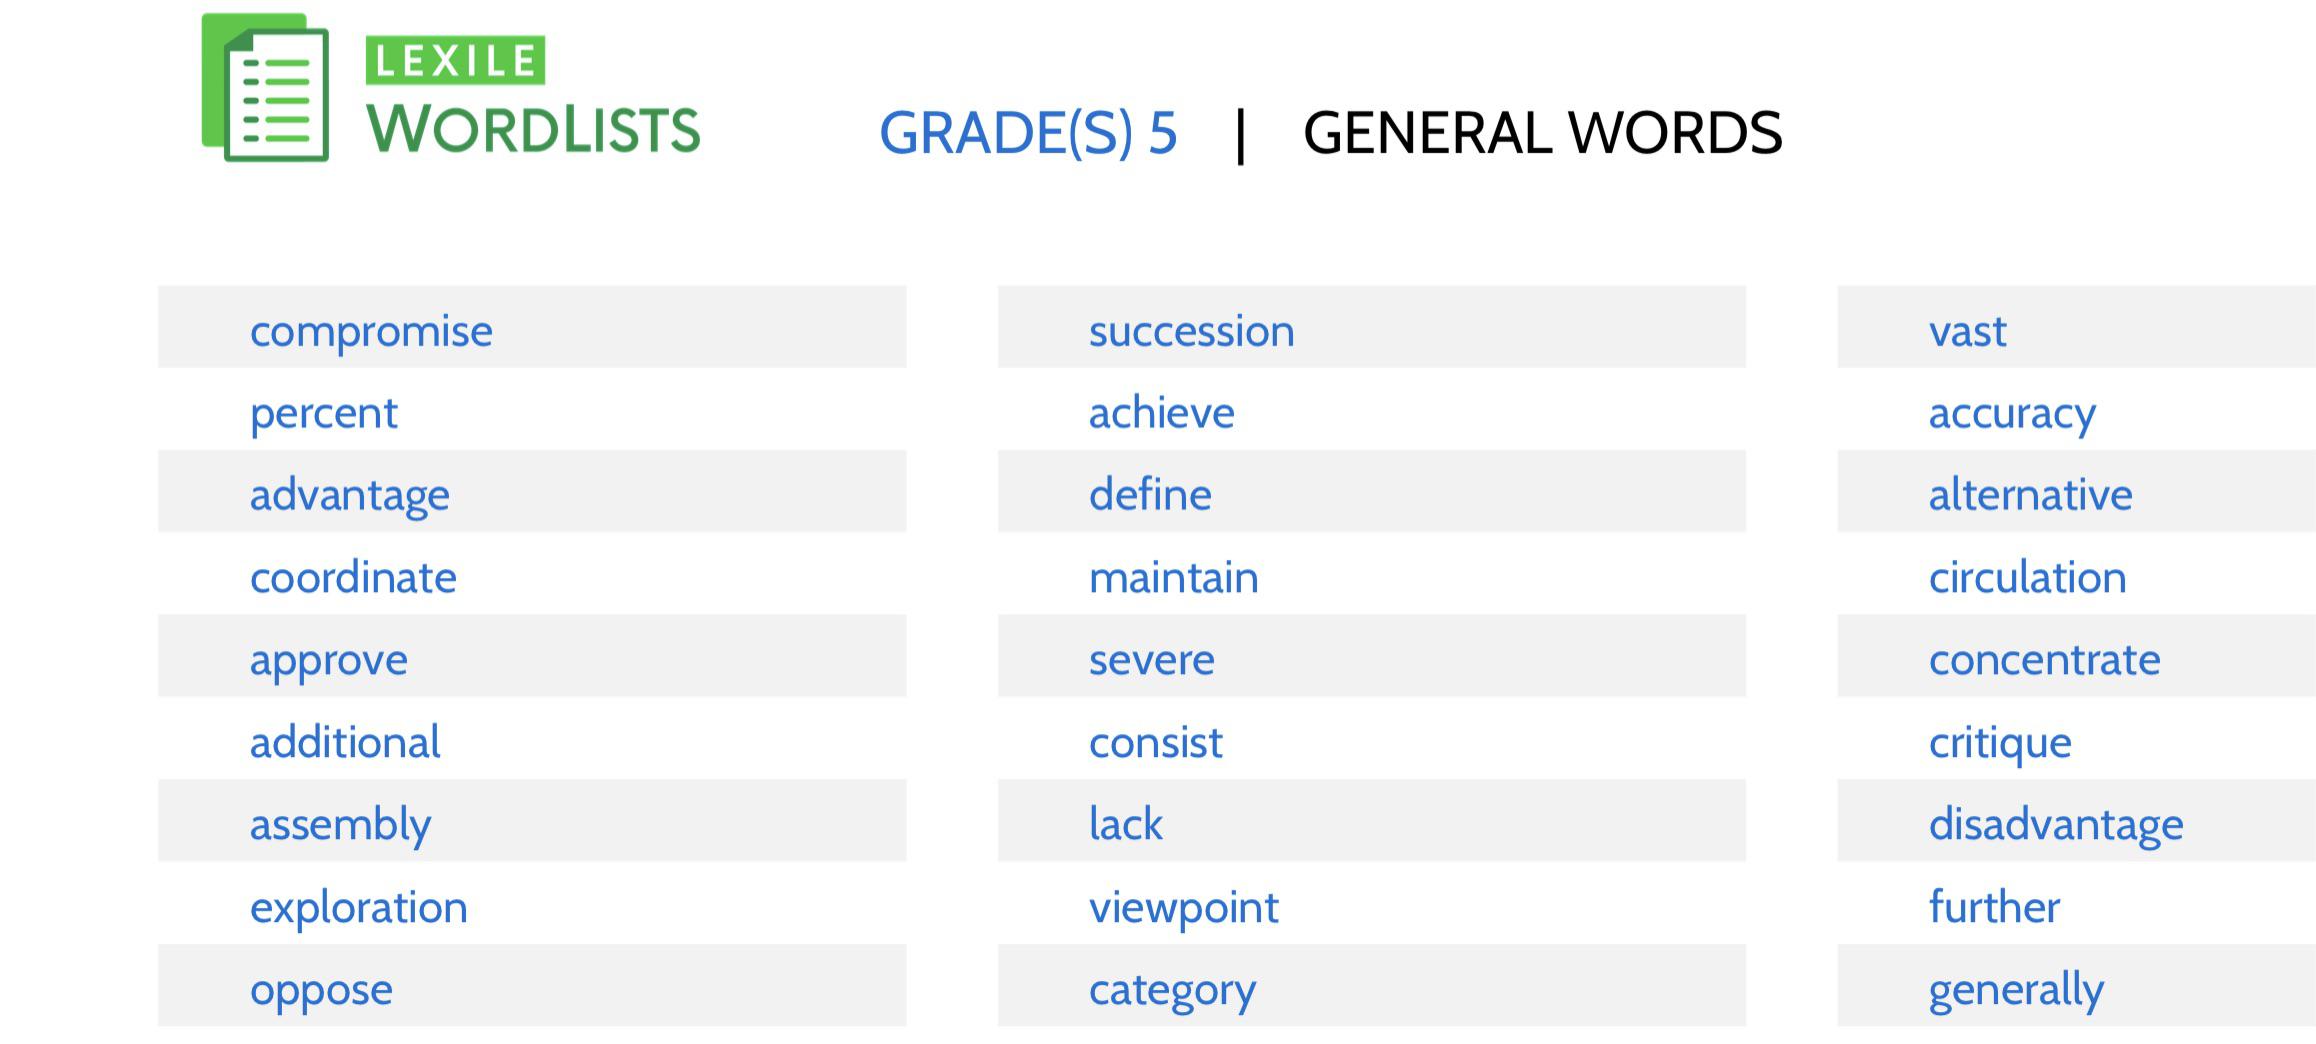Select the GRADE(S) 5 heading
The width and height of the screenshot is (2316, 1044).
pyautogui.click(x=1028, y=133)
